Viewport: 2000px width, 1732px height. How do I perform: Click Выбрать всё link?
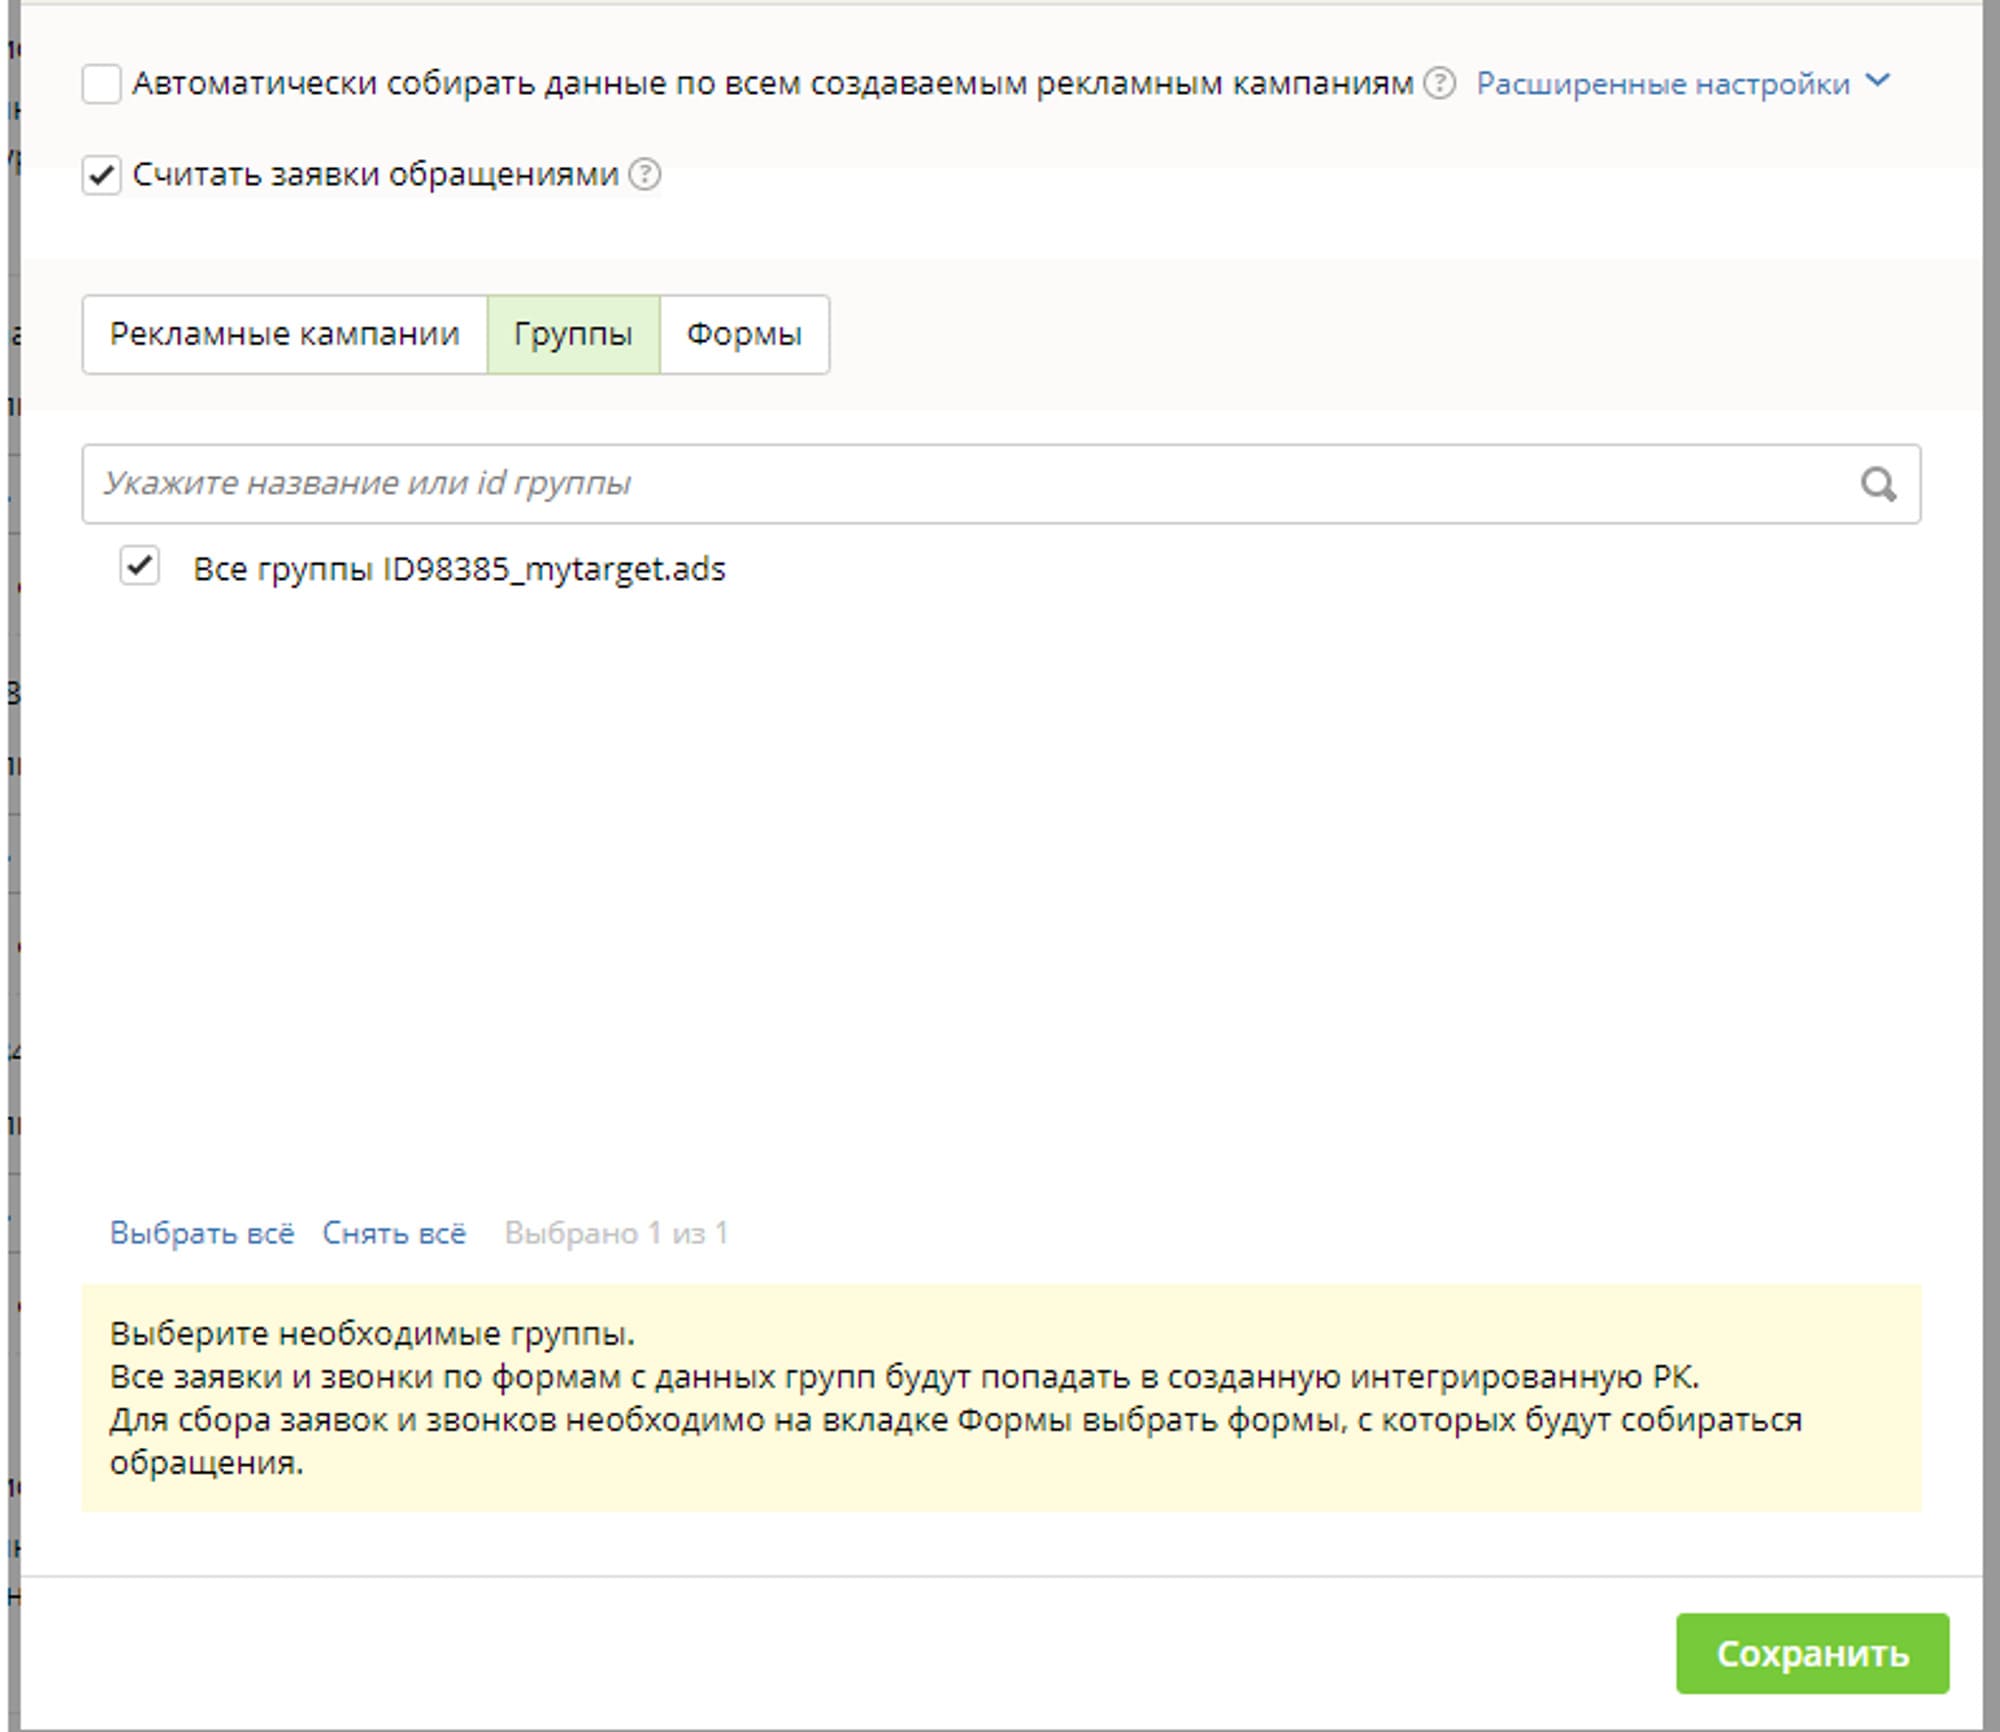click(202, 1233)
